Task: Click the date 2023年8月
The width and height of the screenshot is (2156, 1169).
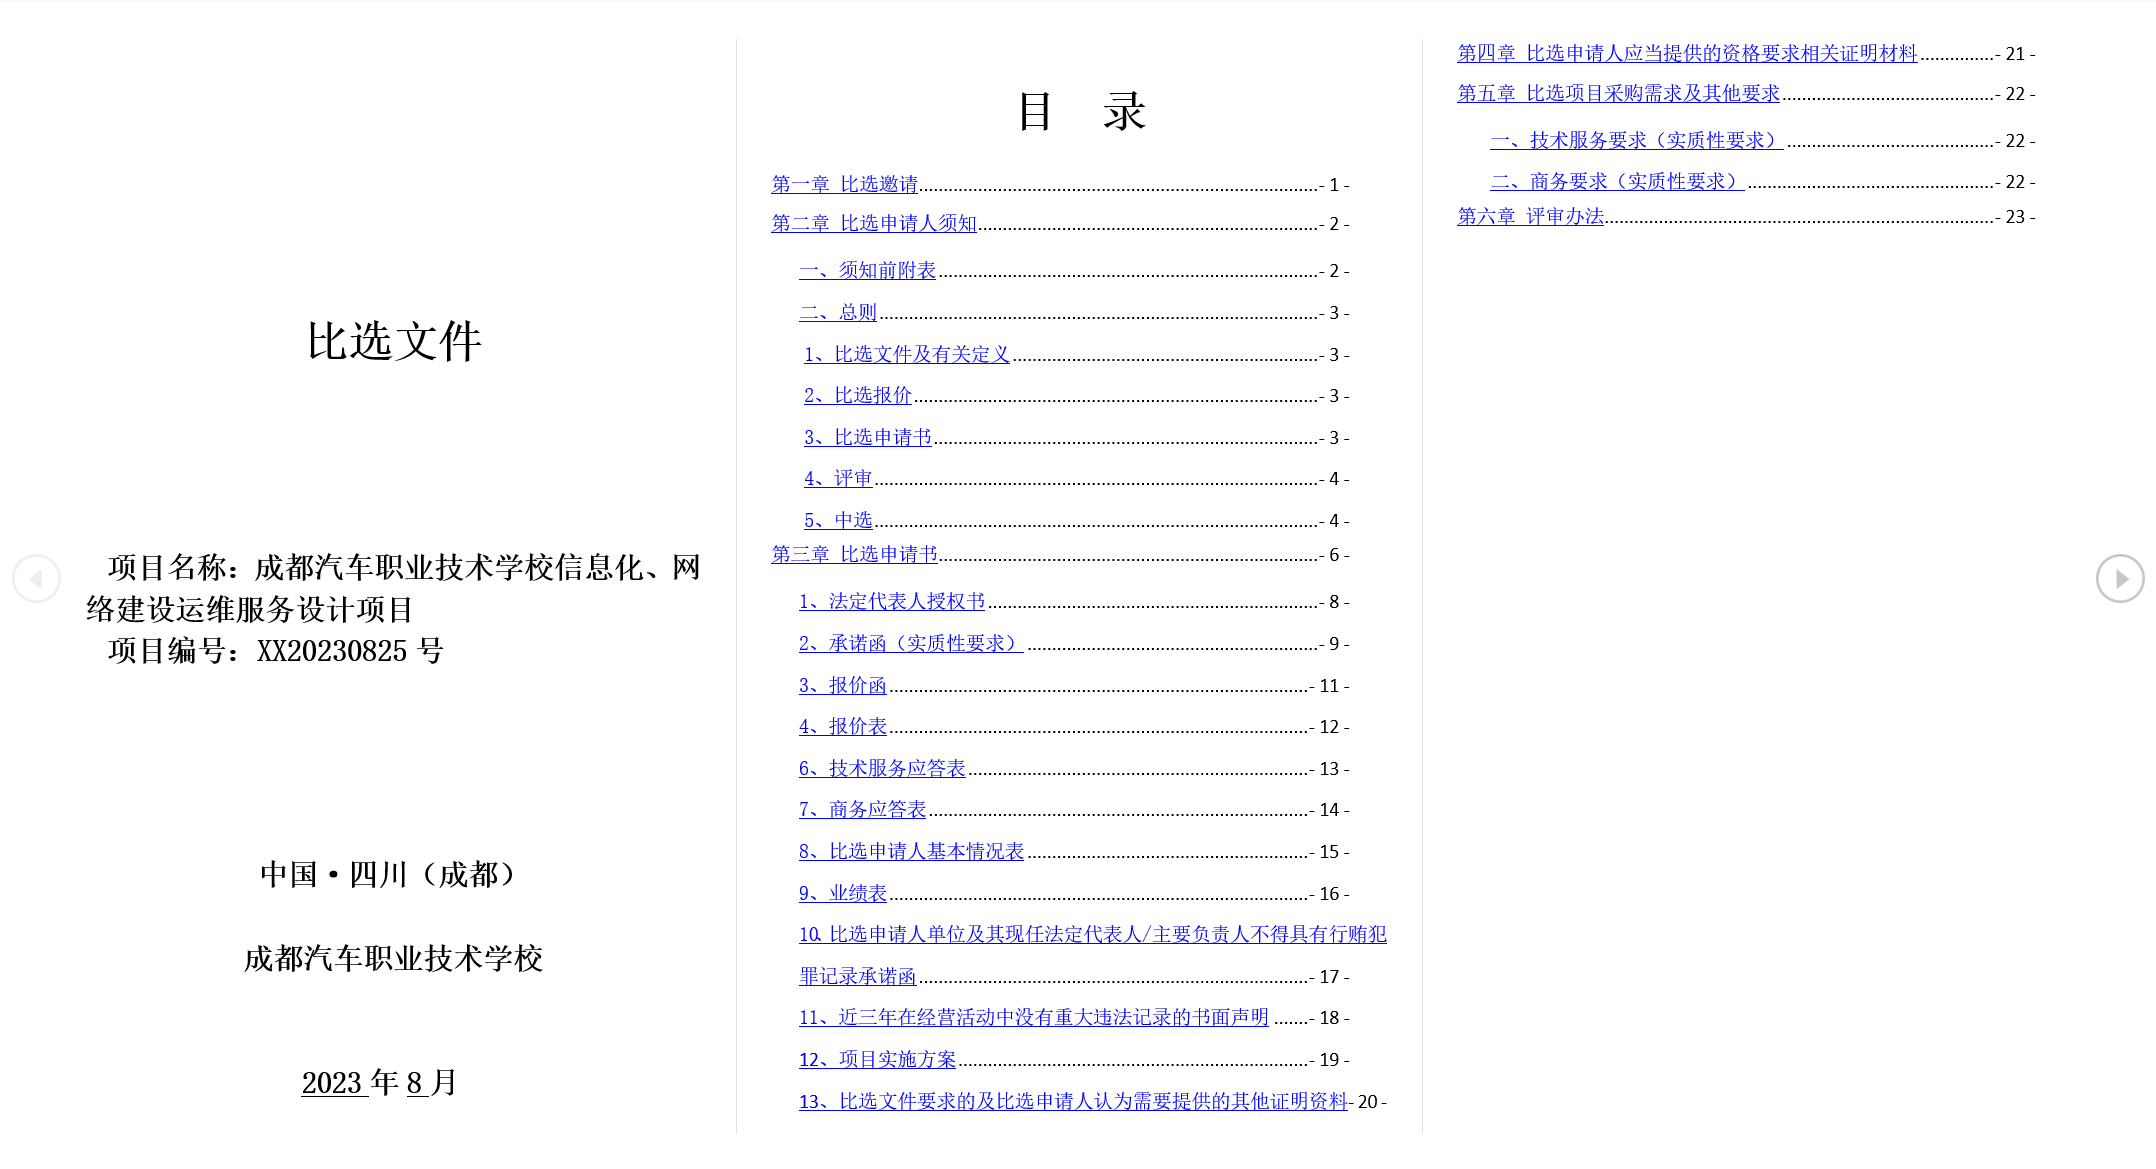Action: (379, 1082)
